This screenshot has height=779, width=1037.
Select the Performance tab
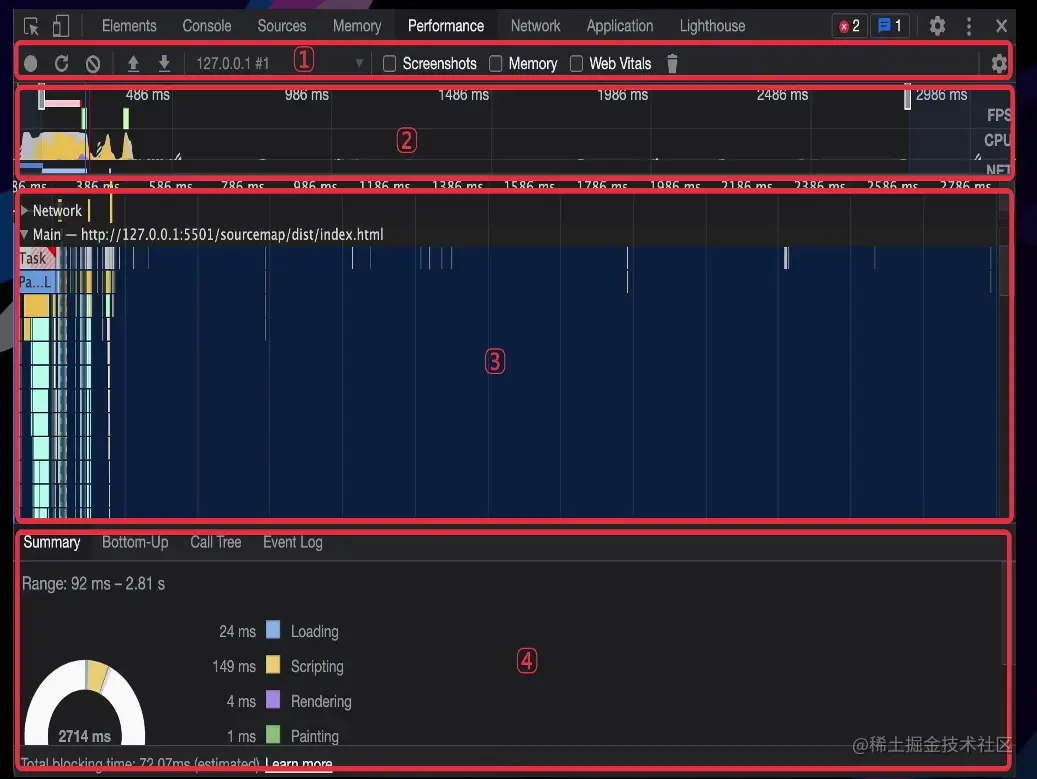click(446, 26)
